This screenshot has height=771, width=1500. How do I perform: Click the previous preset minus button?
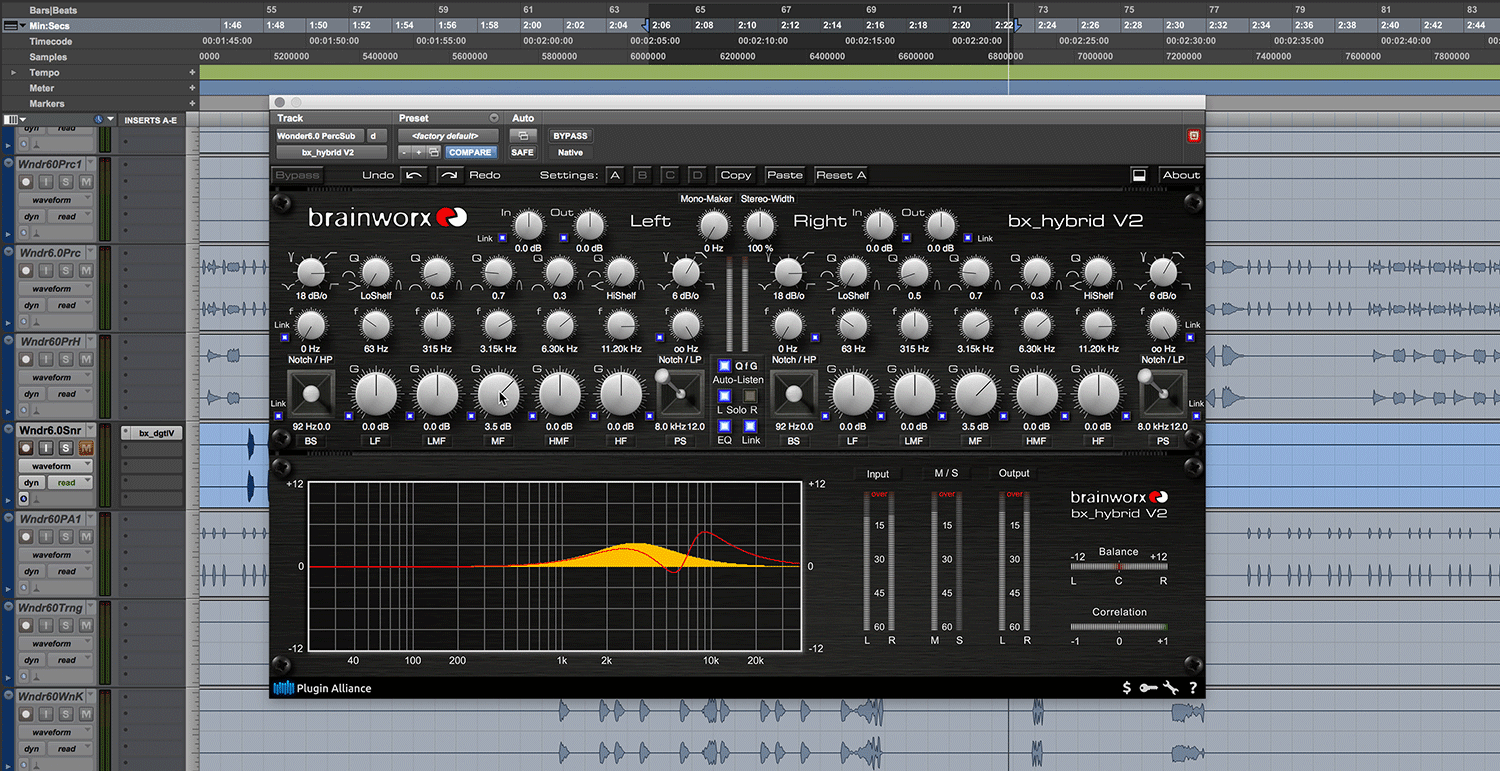tap(404, 152)
